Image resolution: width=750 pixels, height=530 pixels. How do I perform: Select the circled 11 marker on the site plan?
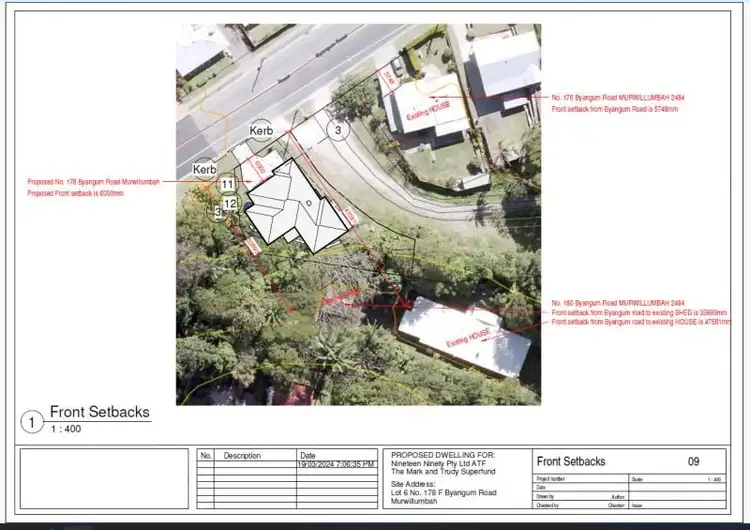tap(227, 184)
